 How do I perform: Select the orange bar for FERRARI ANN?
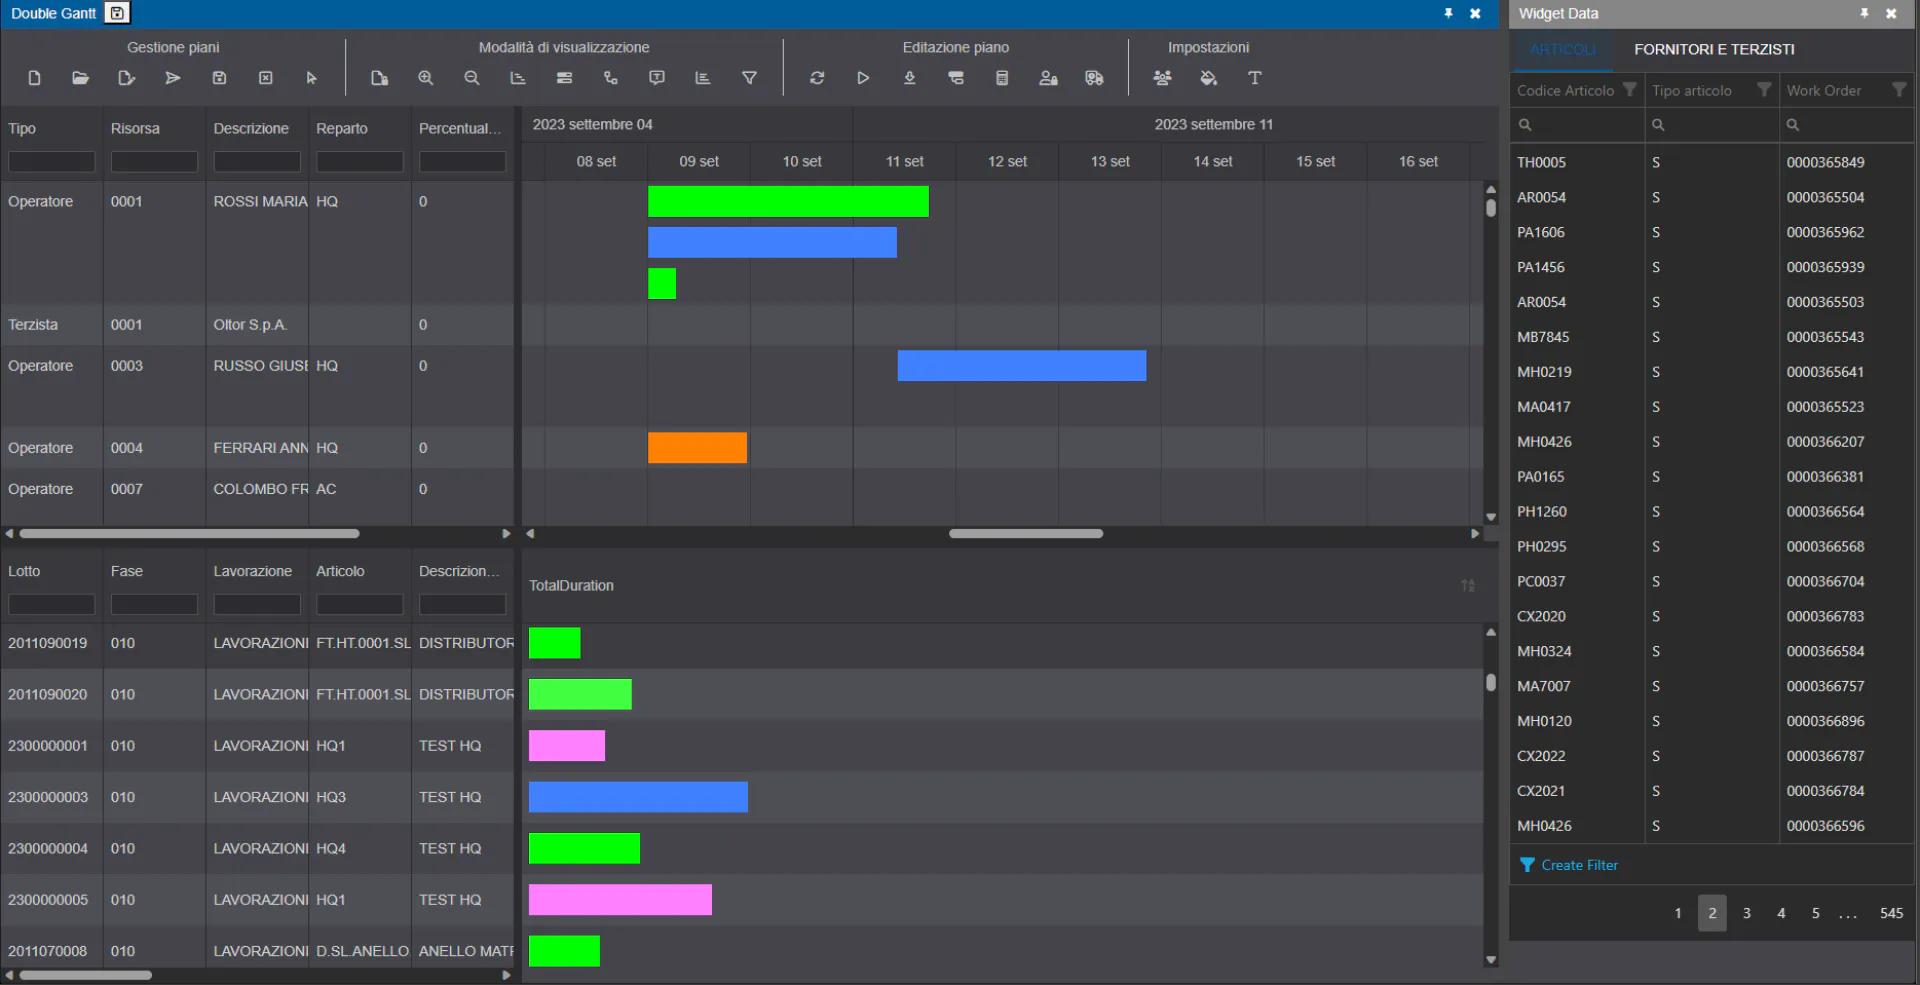(697, 448)
